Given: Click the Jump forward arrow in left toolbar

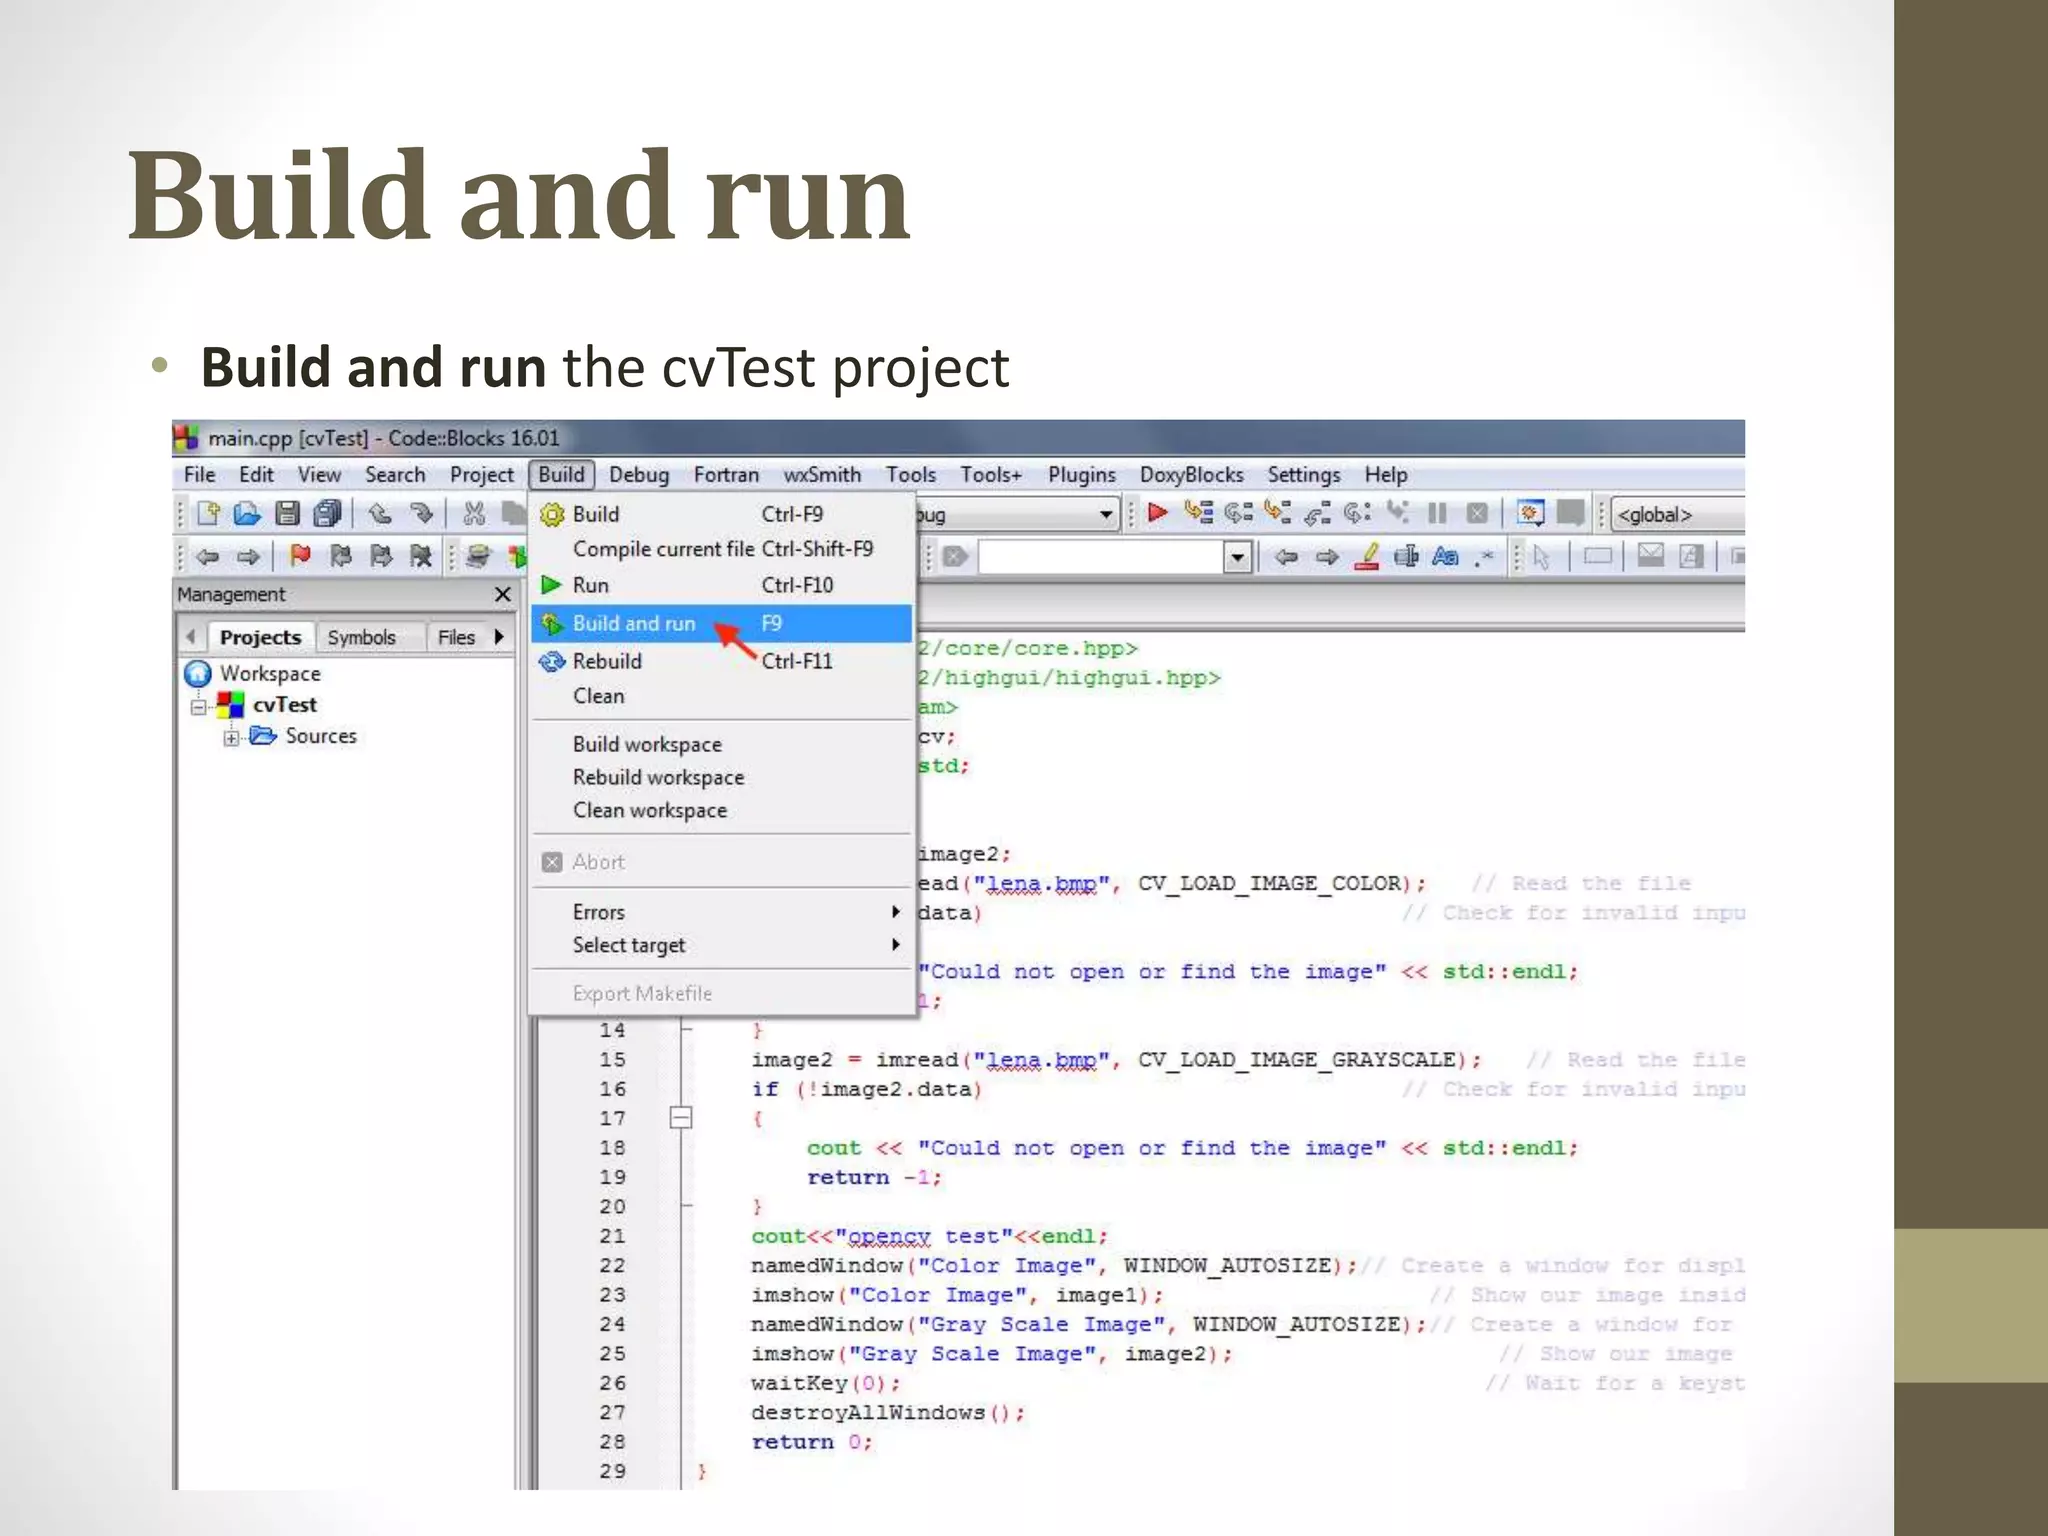Looking at the screenshot, I should pos(248,556).
